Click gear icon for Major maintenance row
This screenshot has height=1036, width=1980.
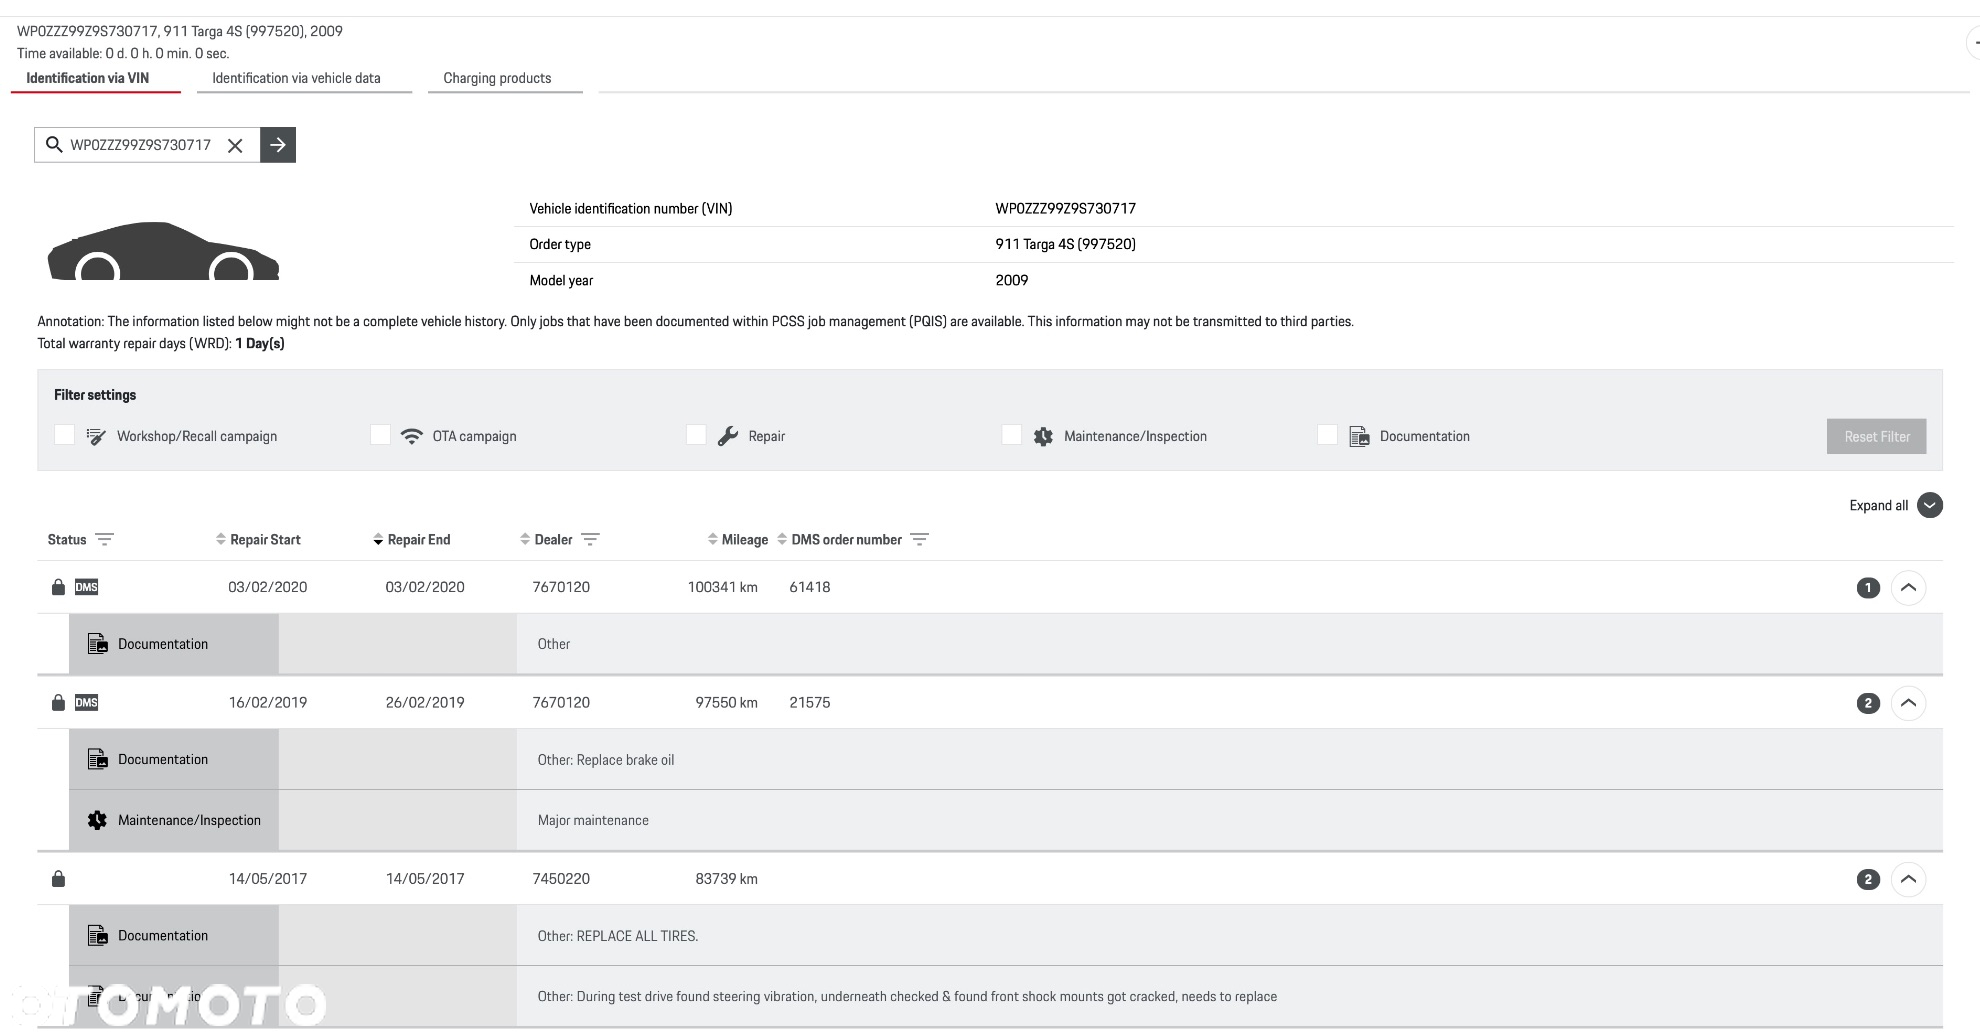coord(97,820)
